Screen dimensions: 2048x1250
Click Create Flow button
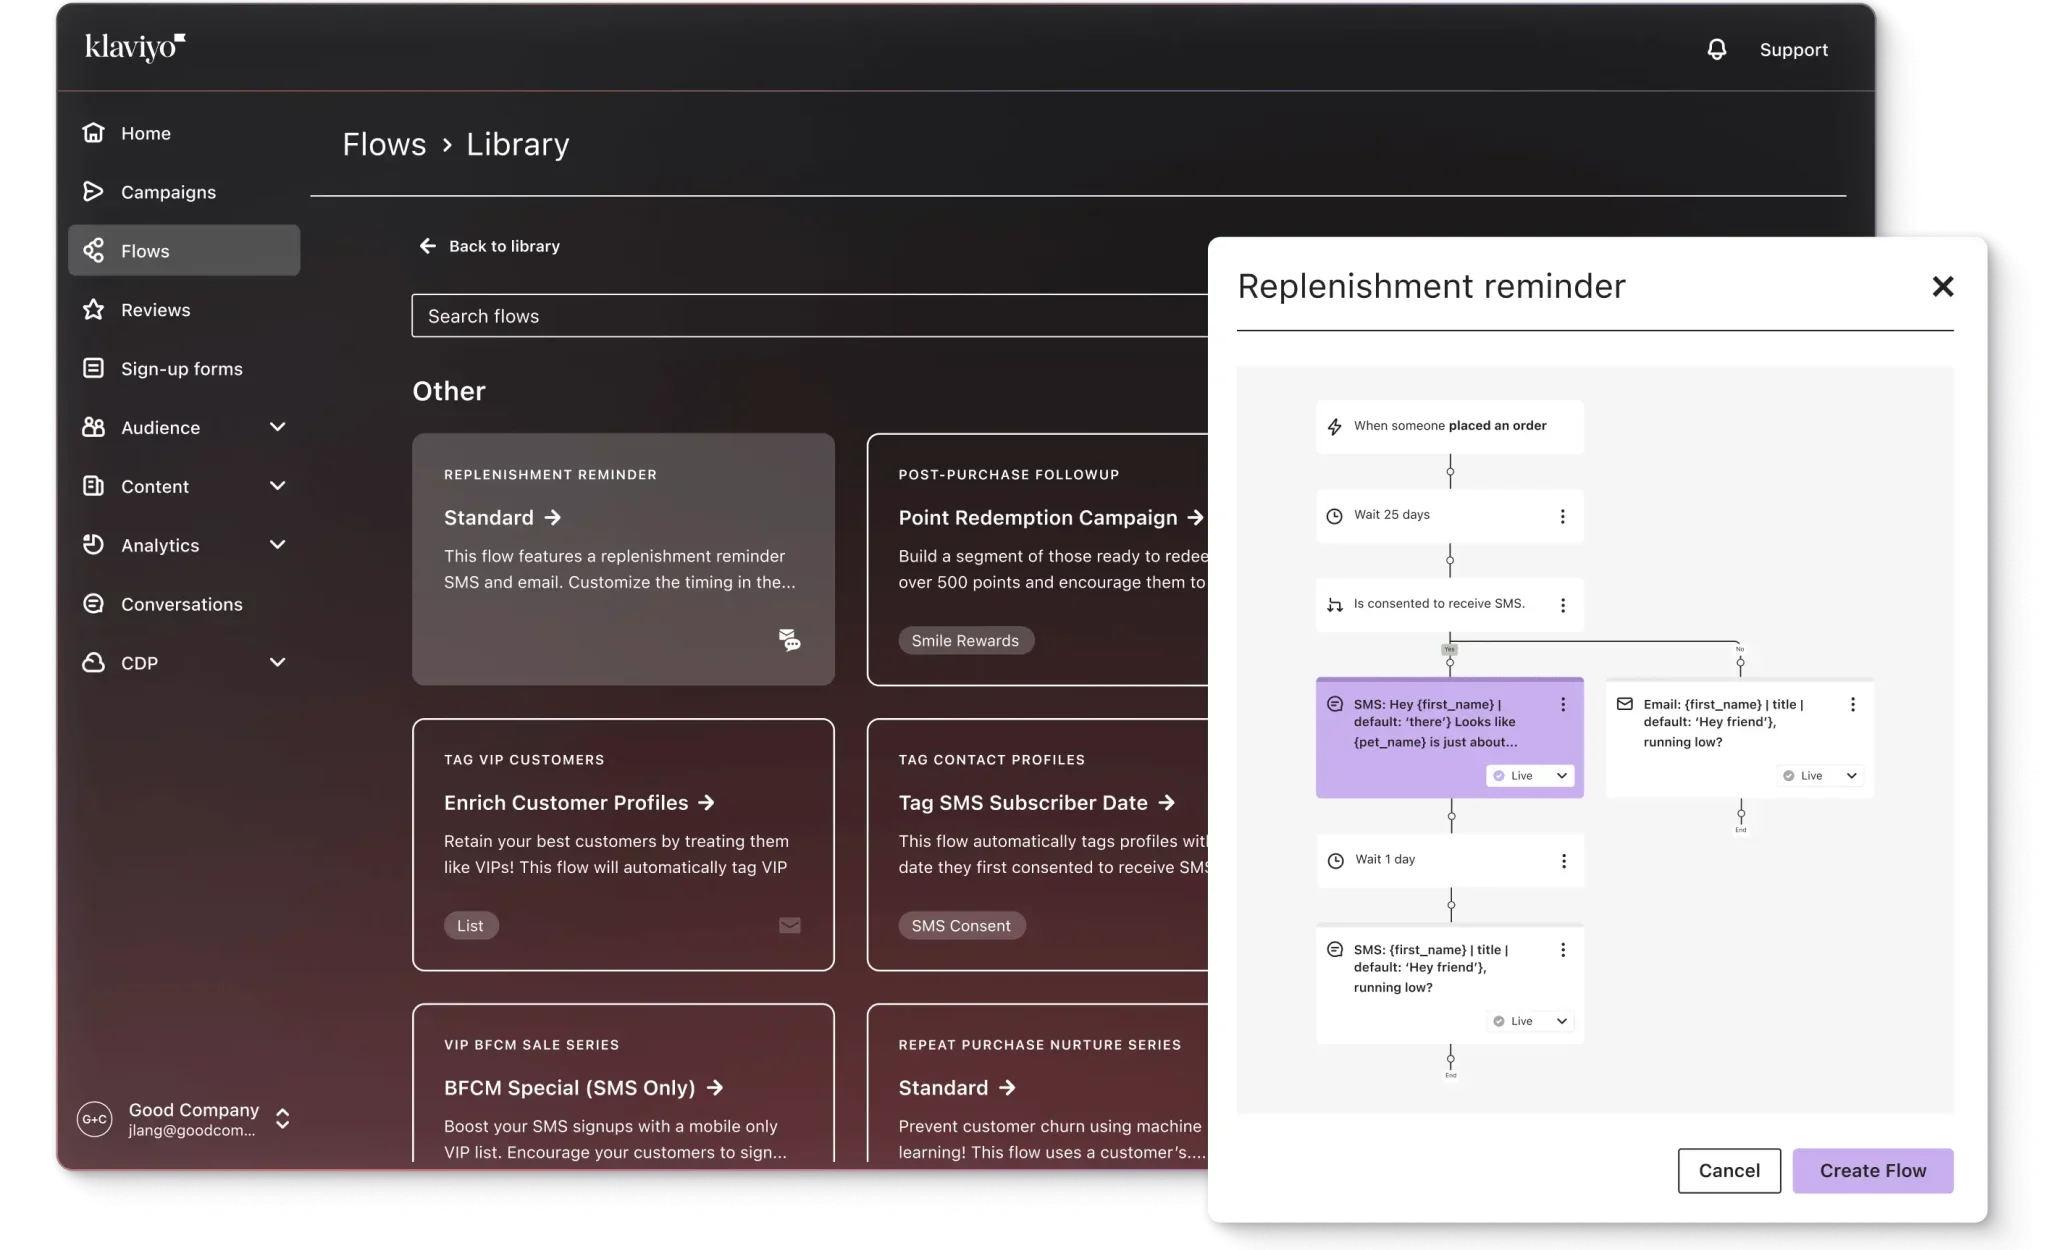click(x=1873, y=1170)
